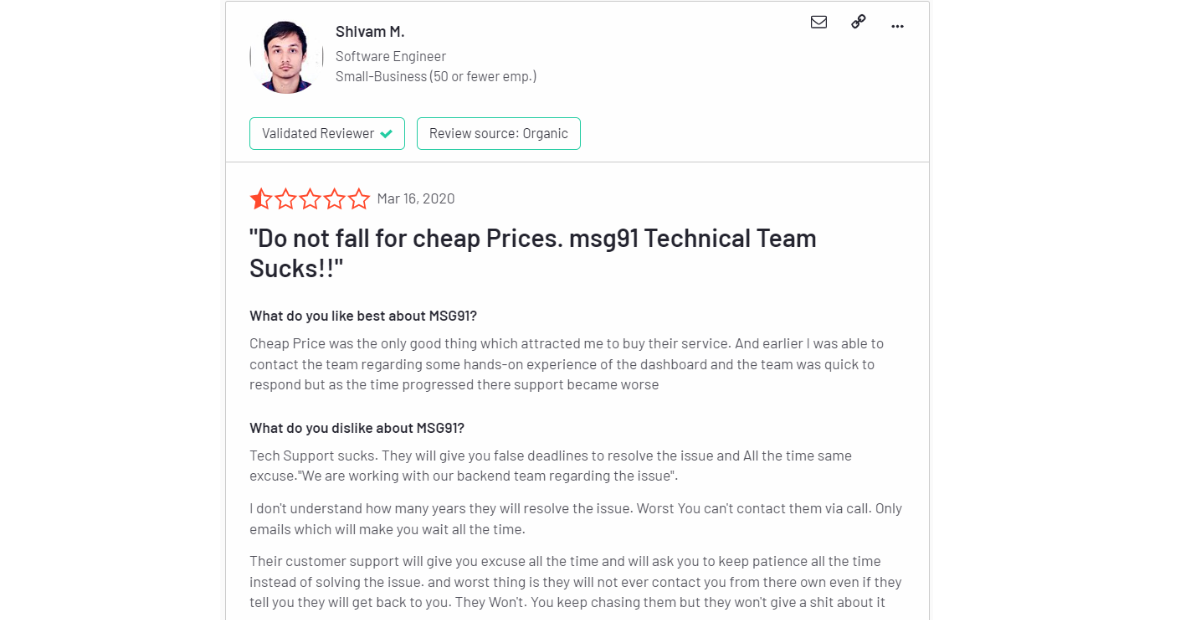The image size is (1200, 620).
Task: Open Shivam M. reviewer profile photo
Action: 287,58
